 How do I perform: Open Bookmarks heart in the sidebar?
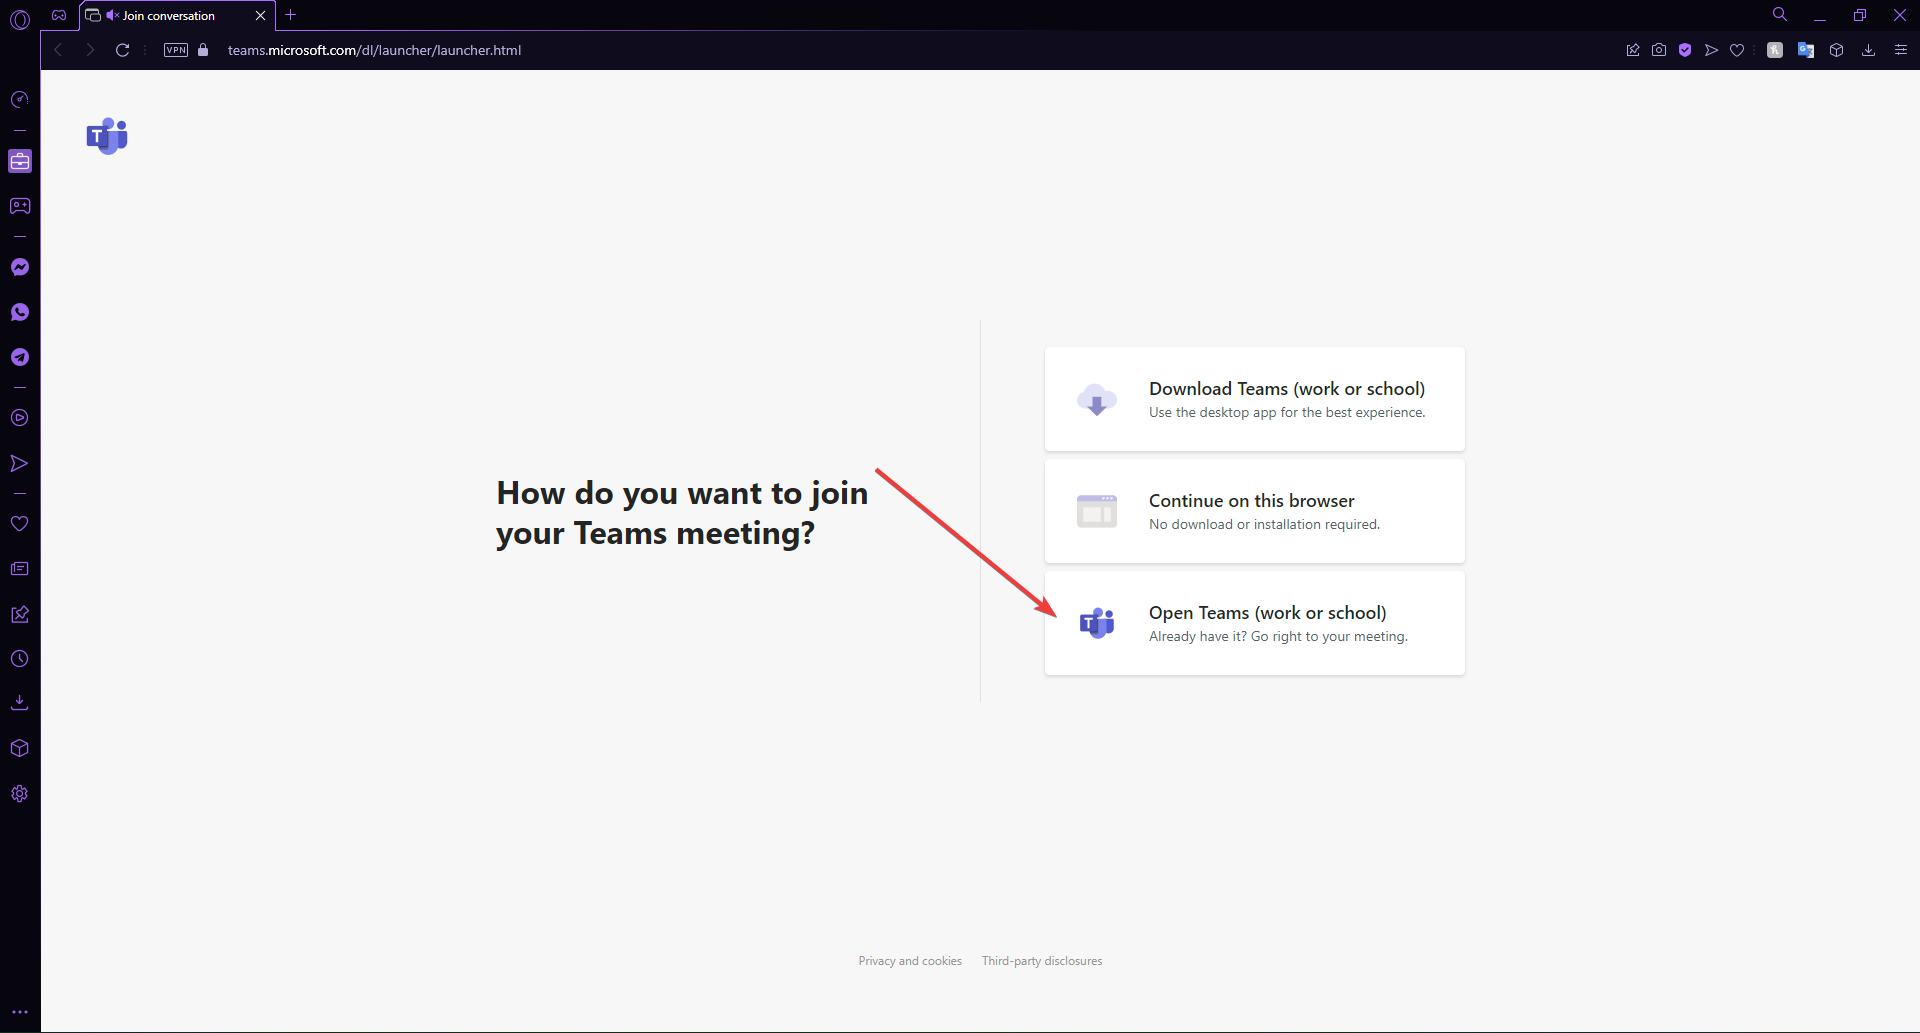pos(20,524)
